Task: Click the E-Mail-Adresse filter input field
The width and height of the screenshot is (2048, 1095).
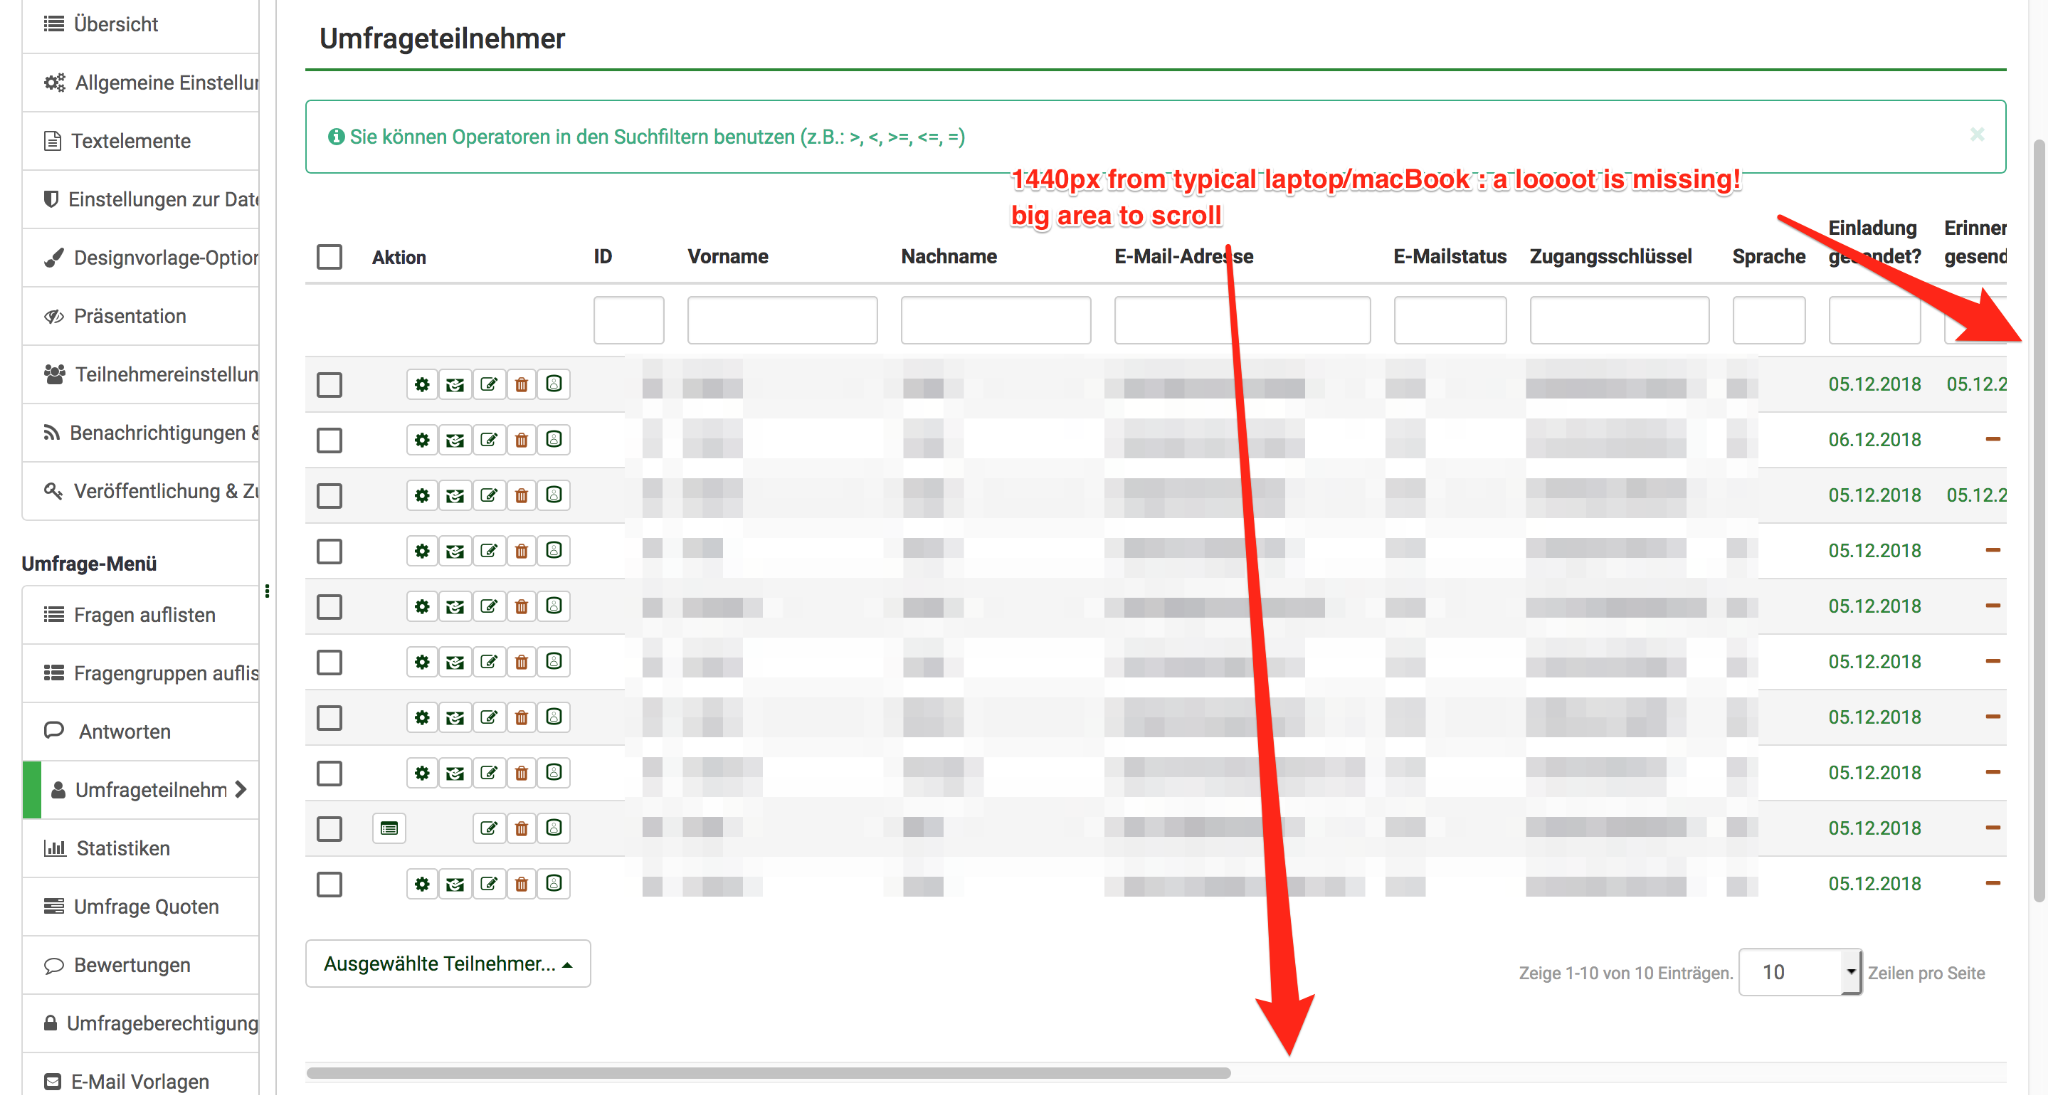Action: [1242, 320]
